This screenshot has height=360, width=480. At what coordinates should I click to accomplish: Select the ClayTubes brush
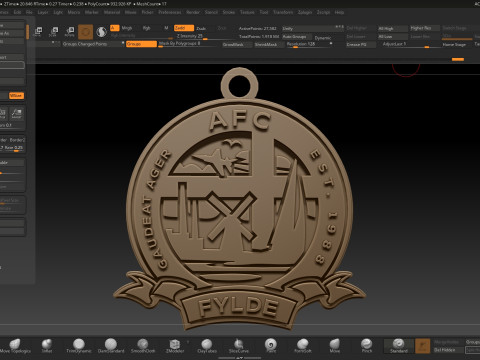click(207, 346)
